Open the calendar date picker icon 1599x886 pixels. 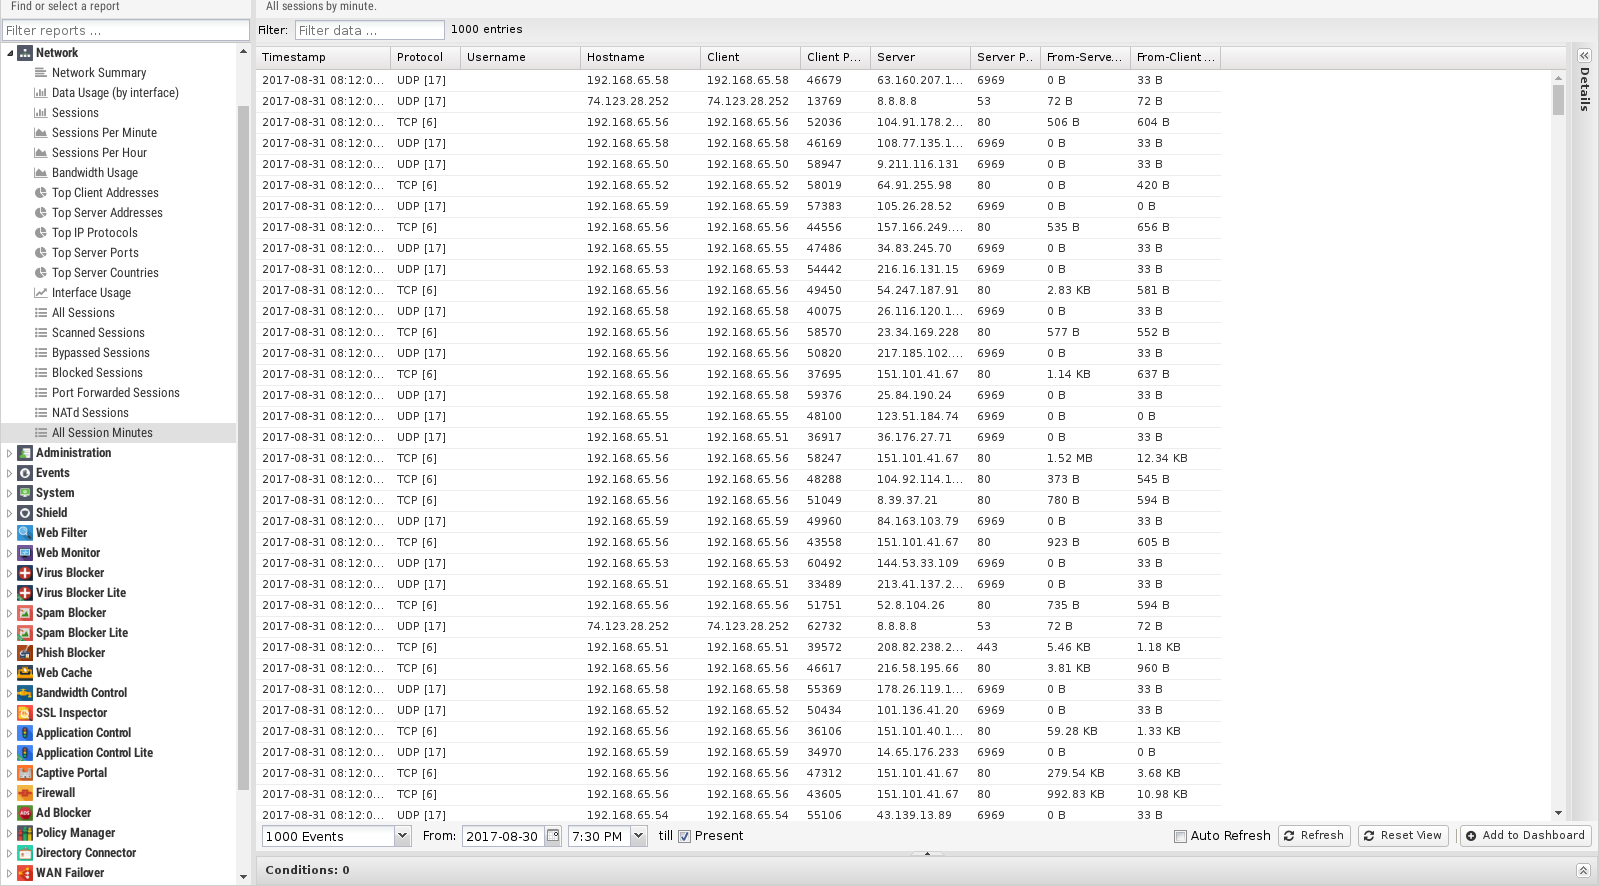click(553, 836)
